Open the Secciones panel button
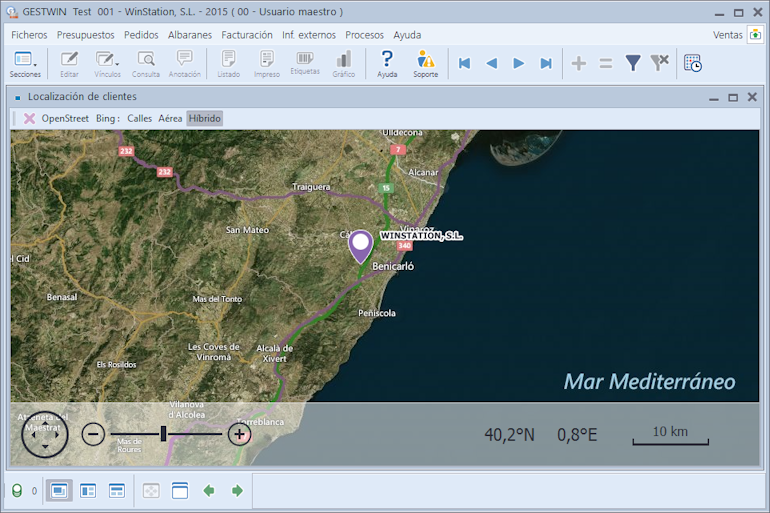770x513 pixels. [25, 64]
